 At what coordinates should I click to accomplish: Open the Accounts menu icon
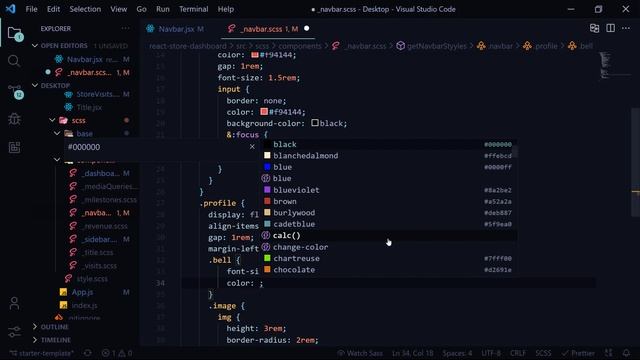(14, 303)
